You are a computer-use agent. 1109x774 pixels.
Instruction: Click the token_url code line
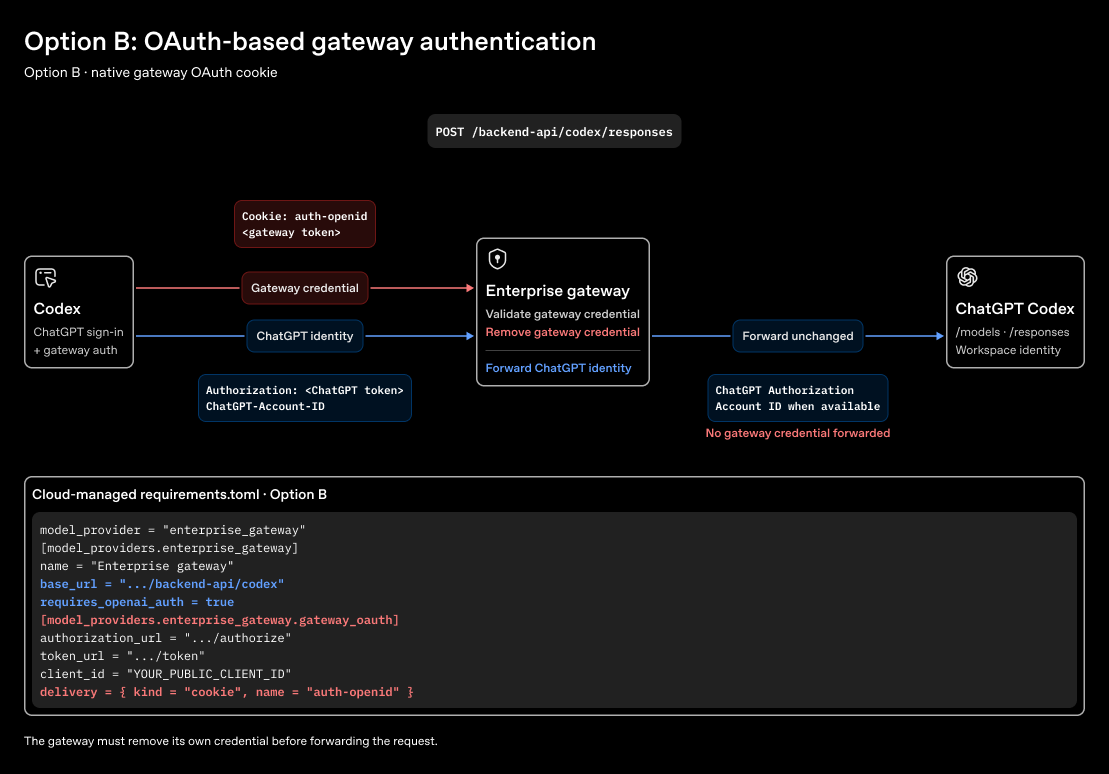[x=122, y=656]
